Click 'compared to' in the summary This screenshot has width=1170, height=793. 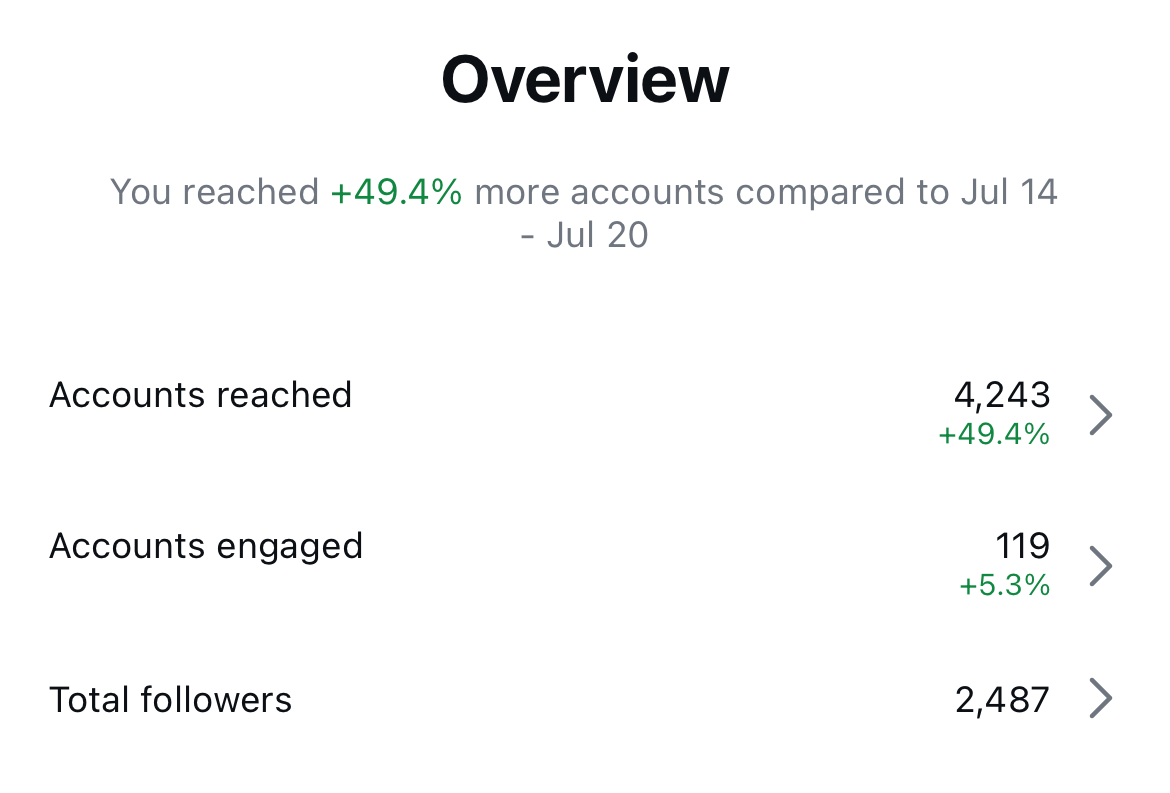pos(841,191)
